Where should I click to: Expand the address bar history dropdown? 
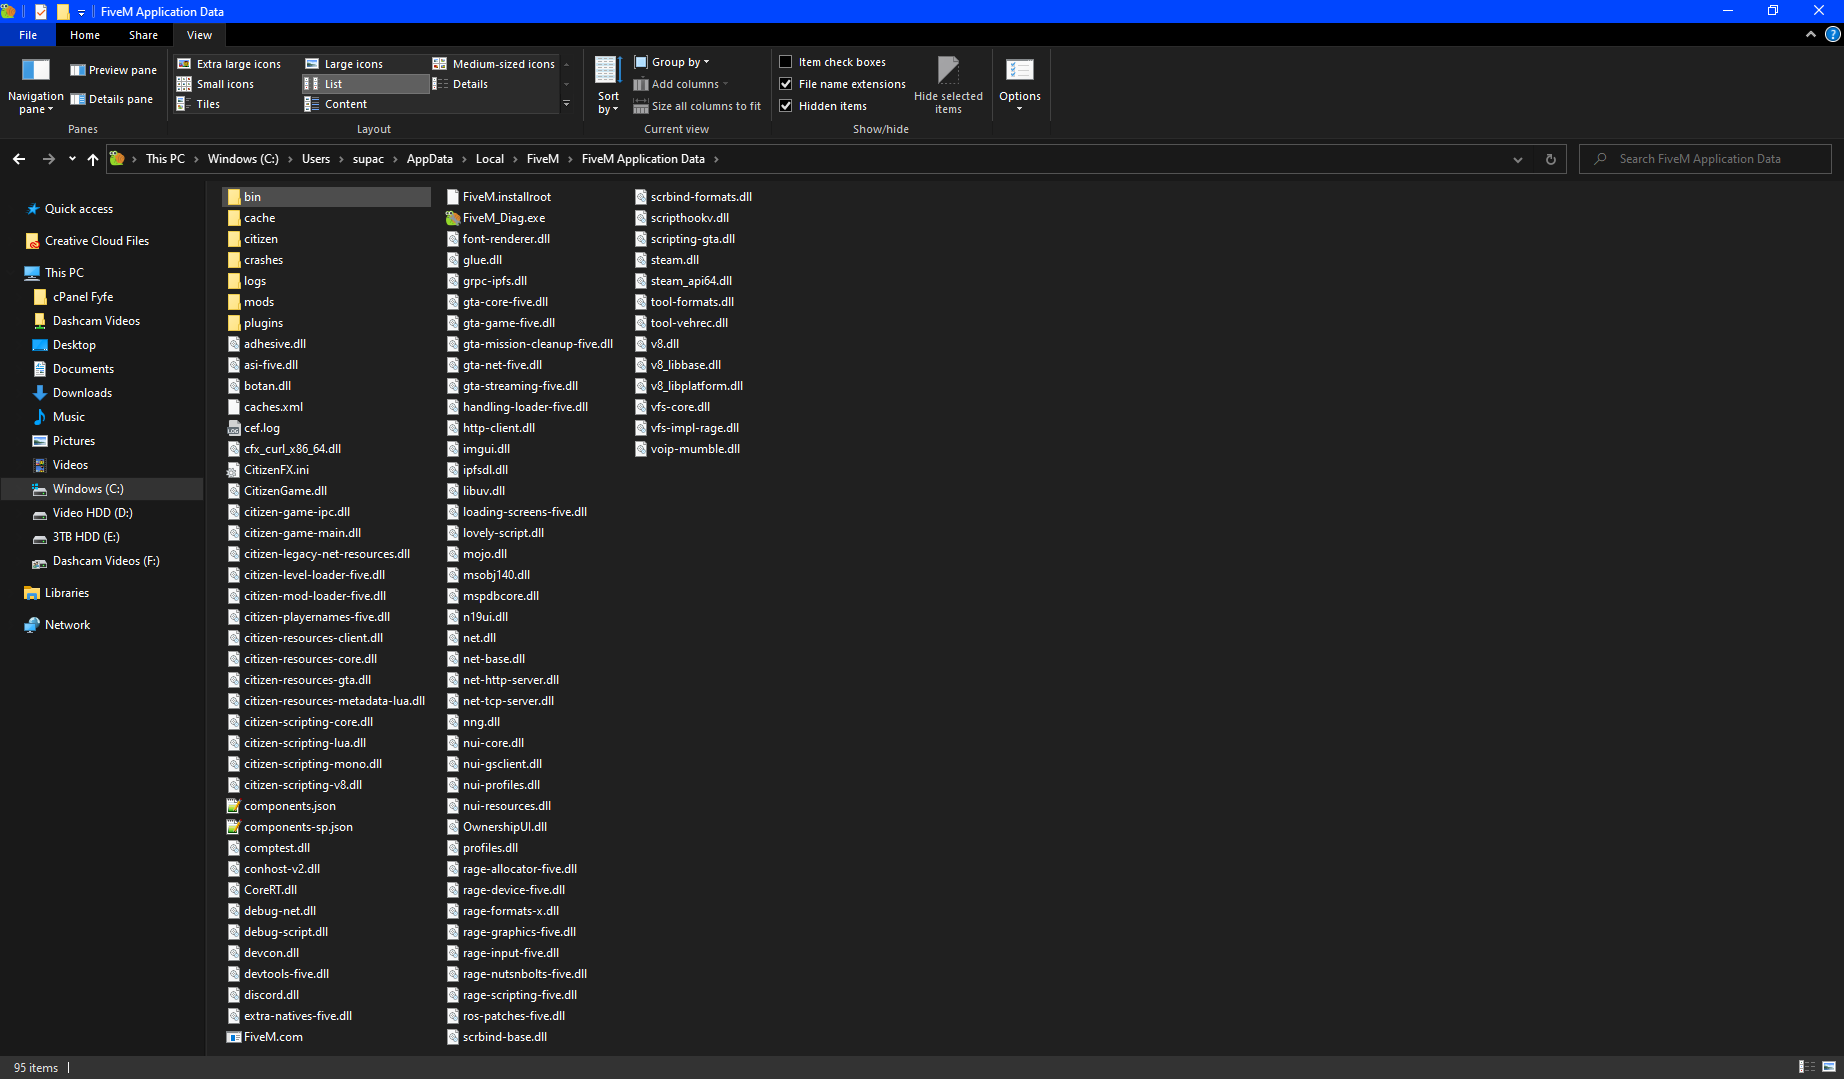(x=1517, y=159)
